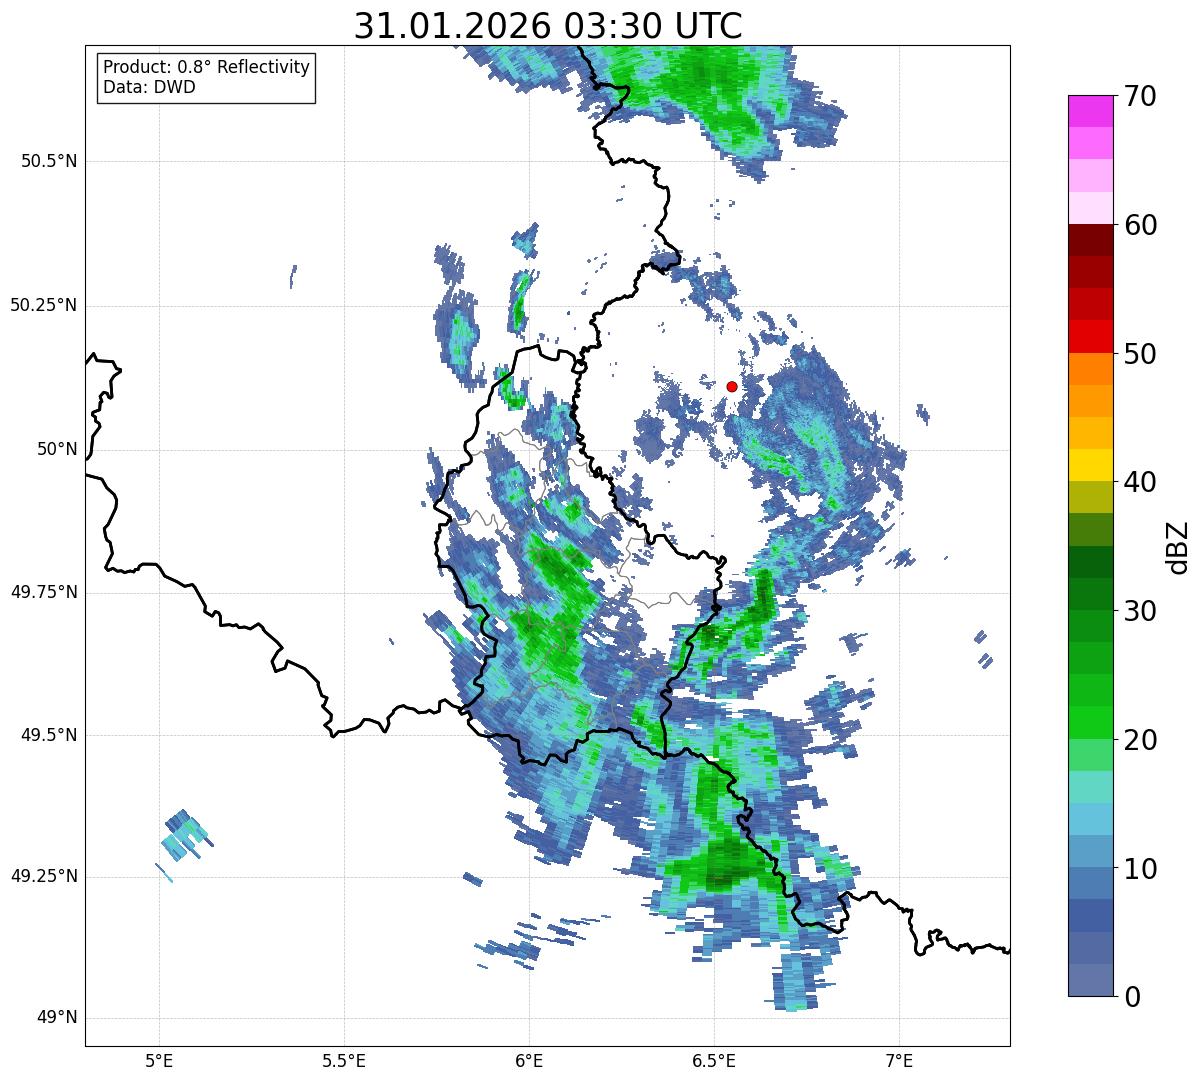Click the title "31.01.2026 03:30 UTC"

point(548,25)
